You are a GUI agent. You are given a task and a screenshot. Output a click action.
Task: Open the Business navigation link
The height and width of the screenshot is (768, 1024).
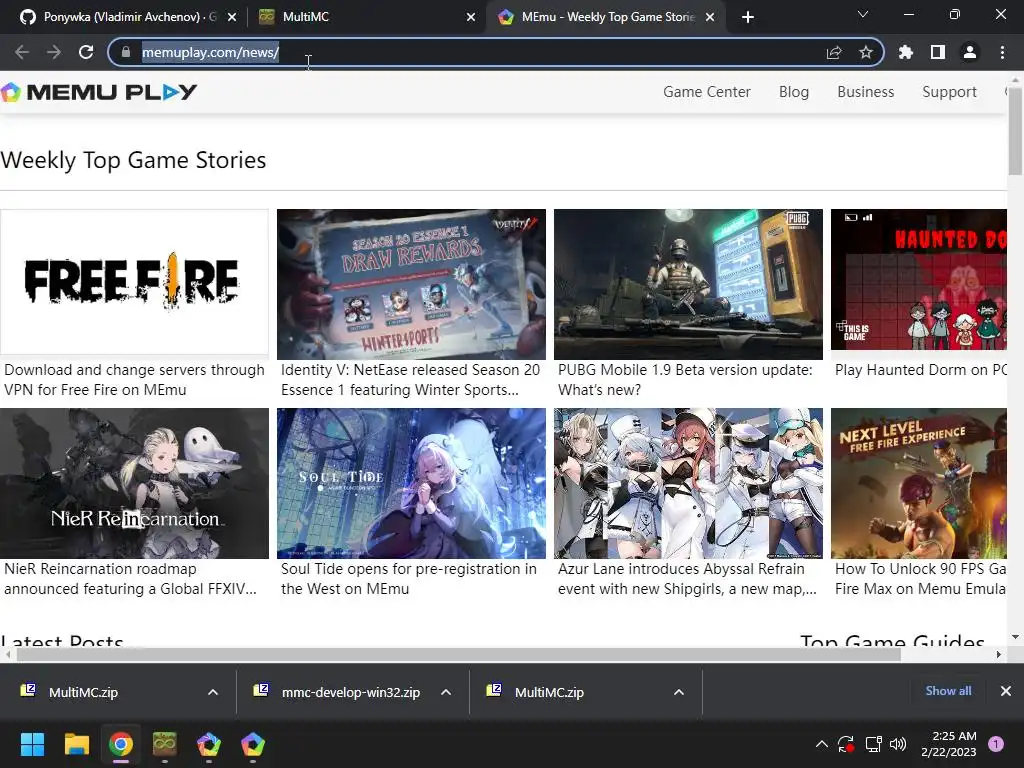click(x=865, y=92)
